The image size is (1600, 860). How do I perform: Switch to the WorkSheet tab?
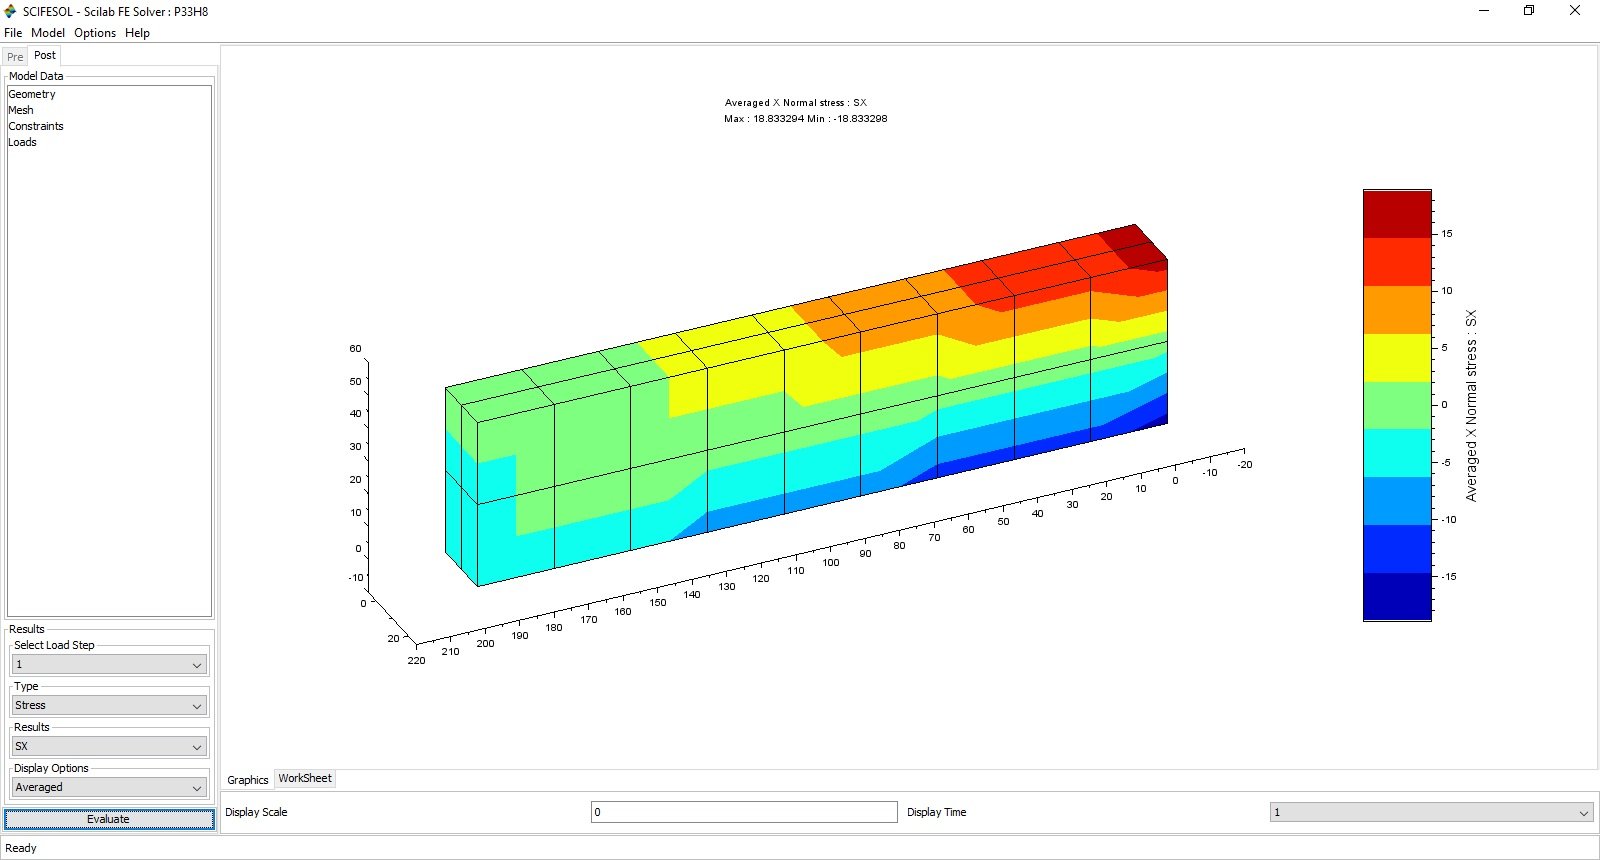coord(305,779)
